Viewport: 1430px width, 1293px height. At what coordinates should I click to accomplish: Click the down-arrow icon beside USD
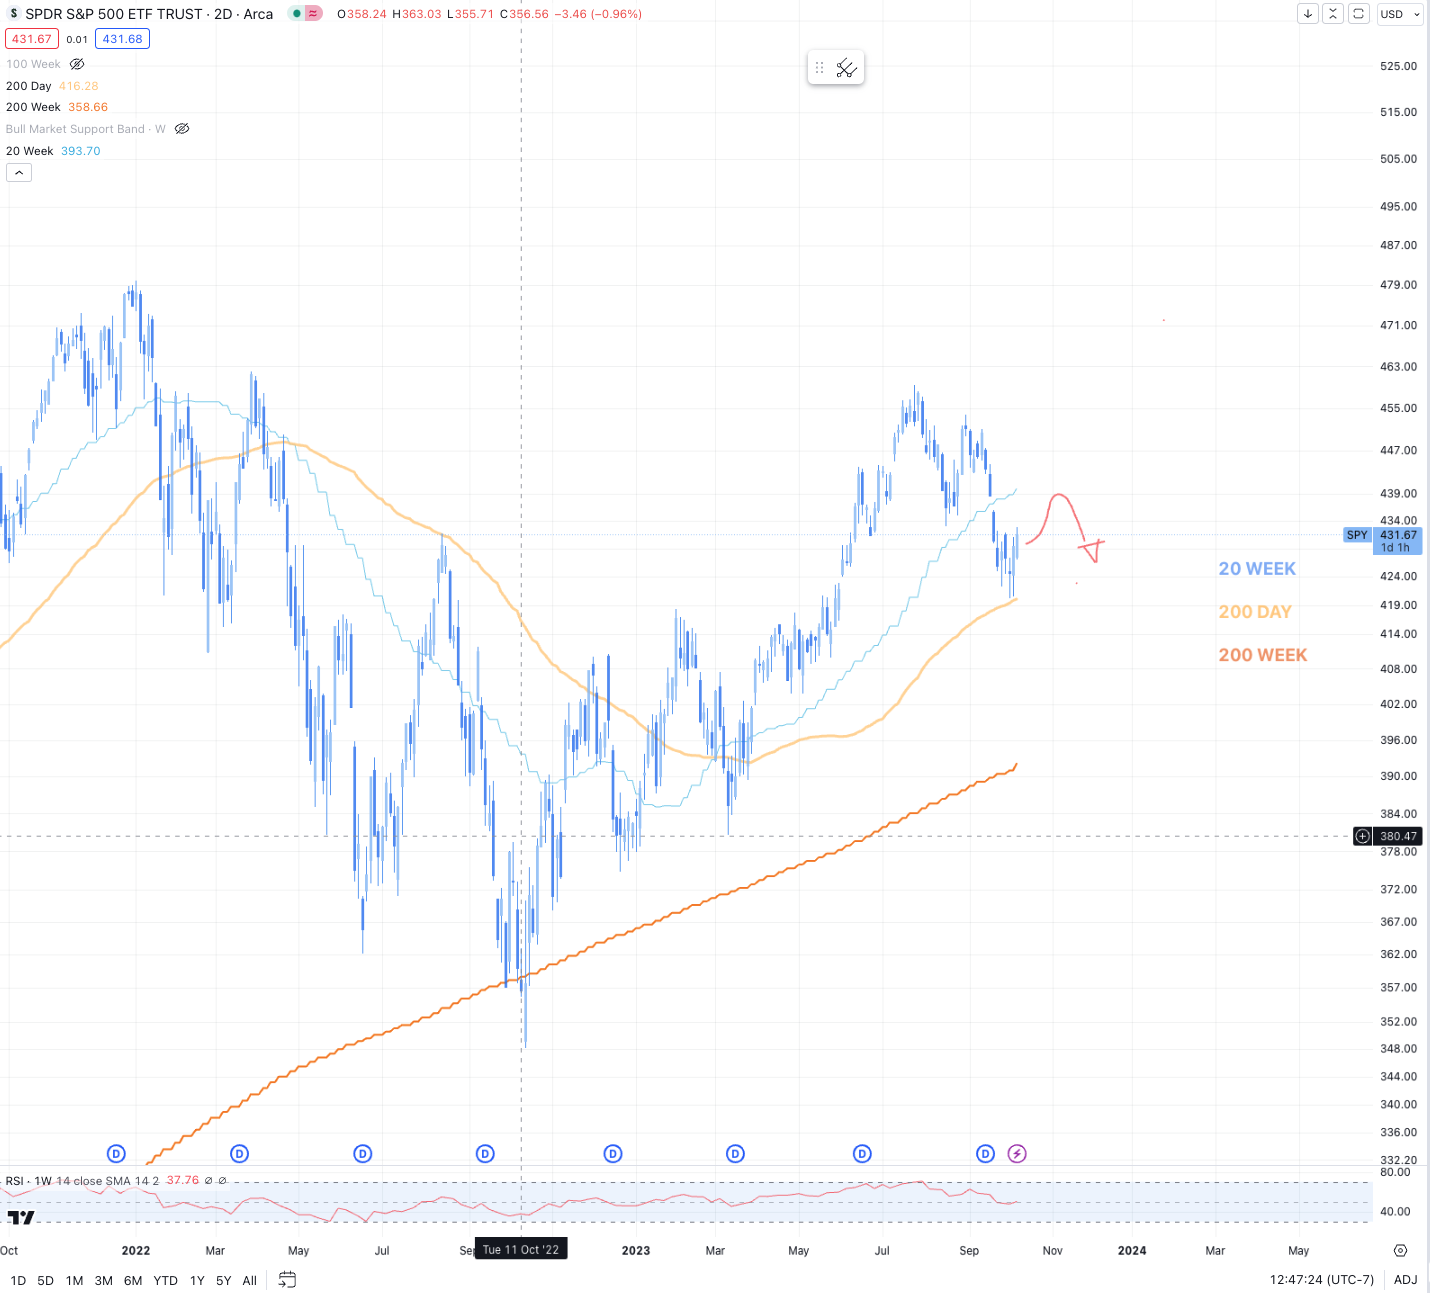(x=1308, y=14)
